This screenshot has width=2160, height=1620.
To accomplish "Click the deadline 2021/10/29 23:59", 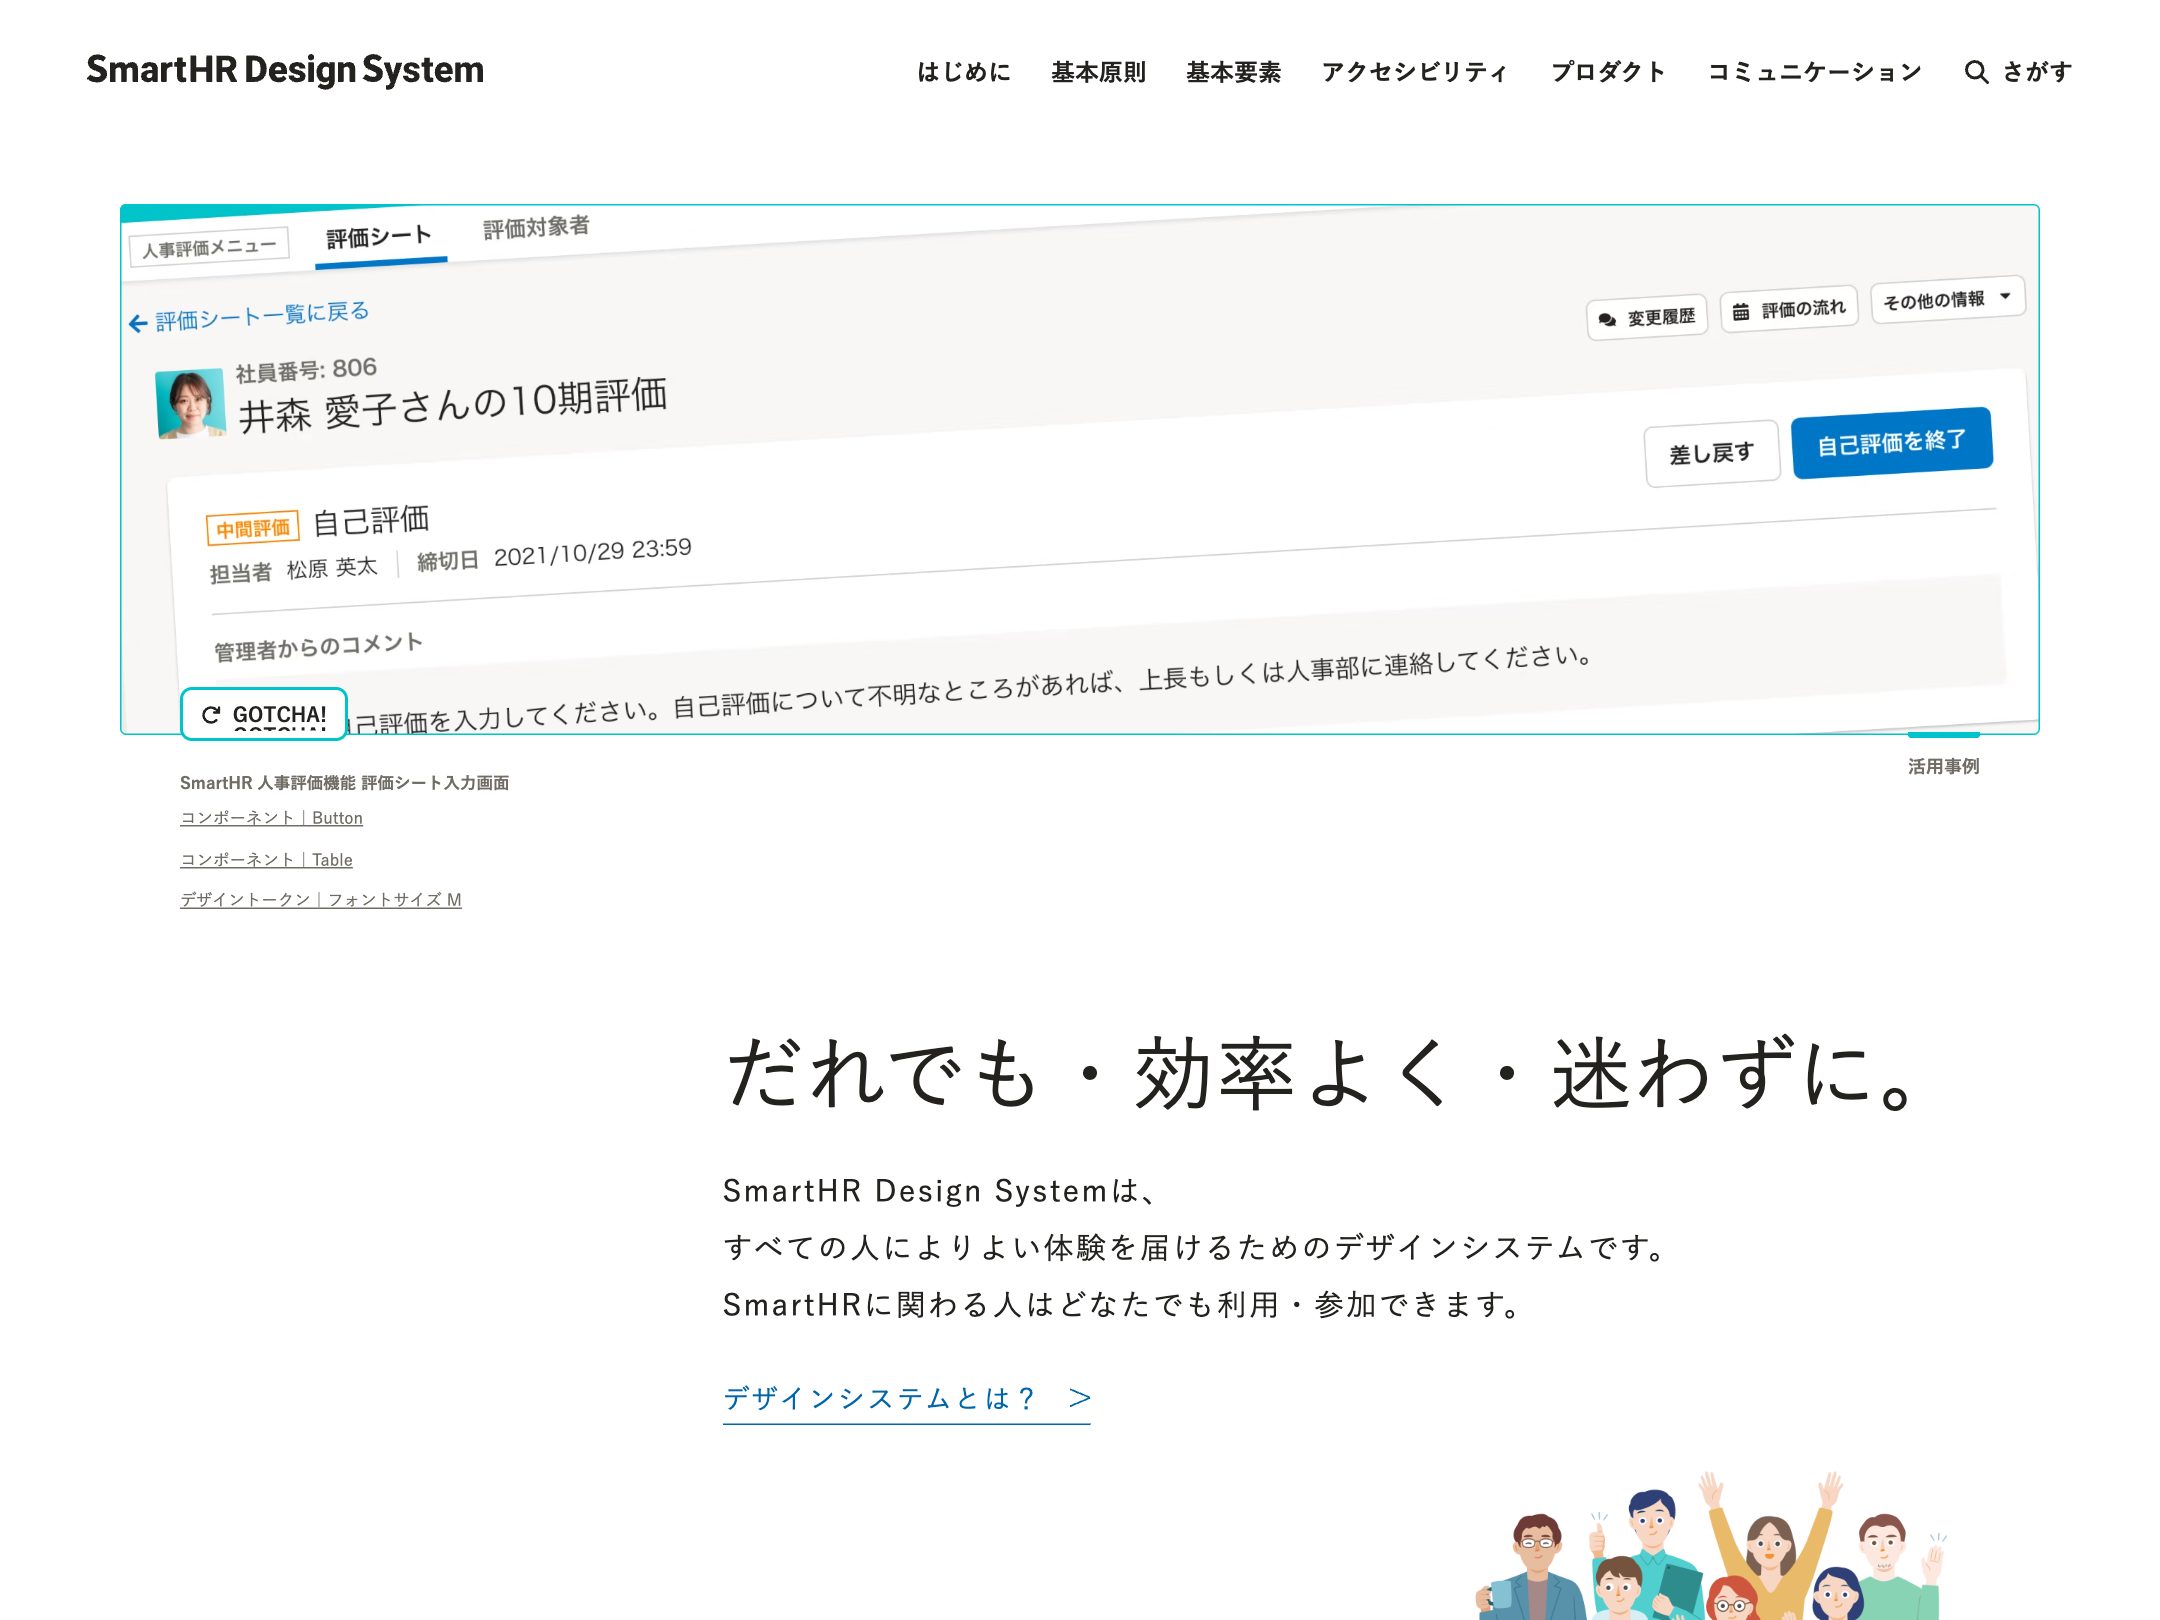I will tap(592, 551).
